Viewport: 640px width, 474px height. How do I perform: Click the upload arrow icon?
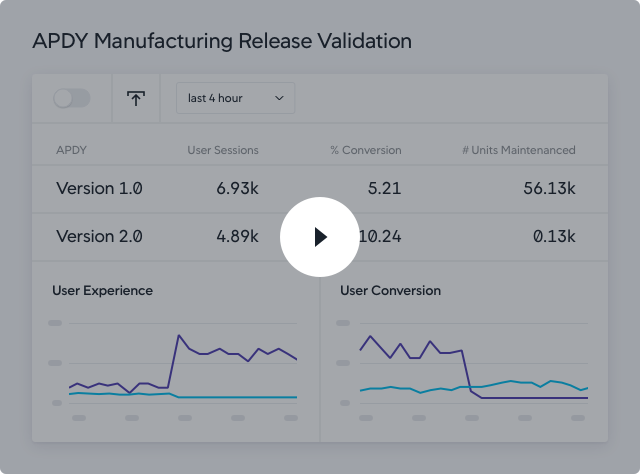click(136, 98)
